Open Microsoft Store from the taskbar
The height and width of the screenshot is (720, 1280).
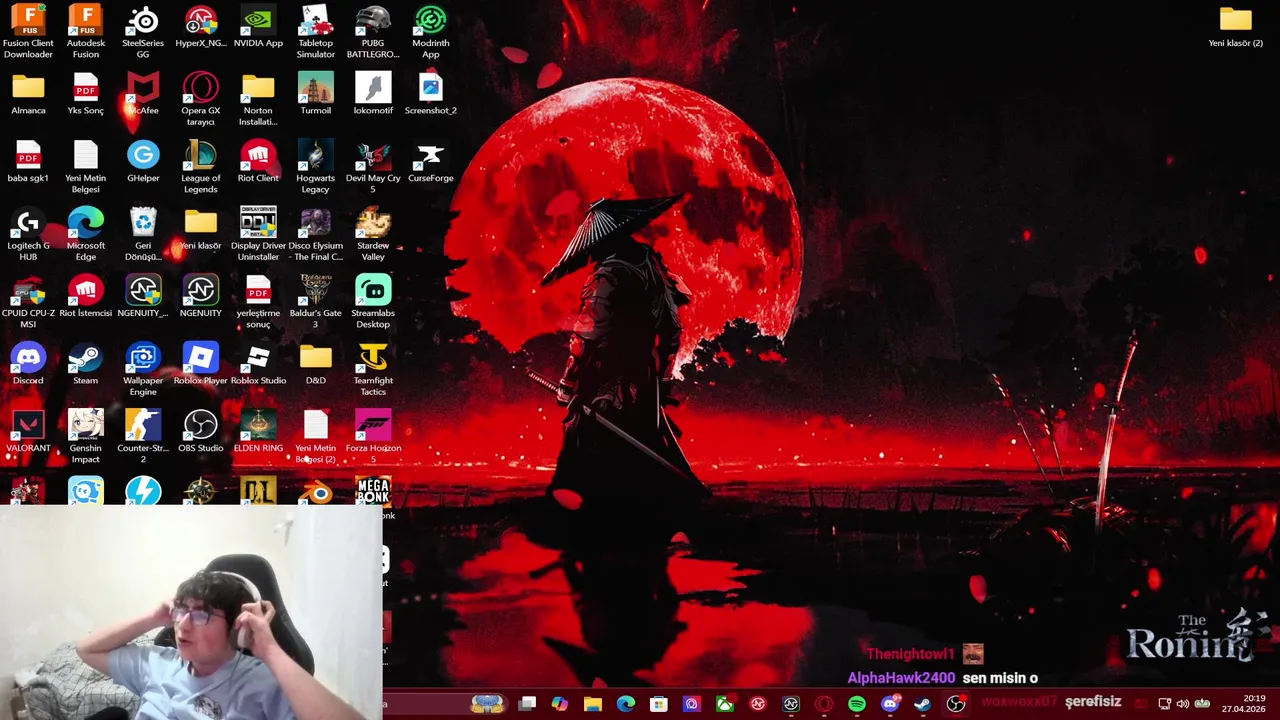pos(659,704)
